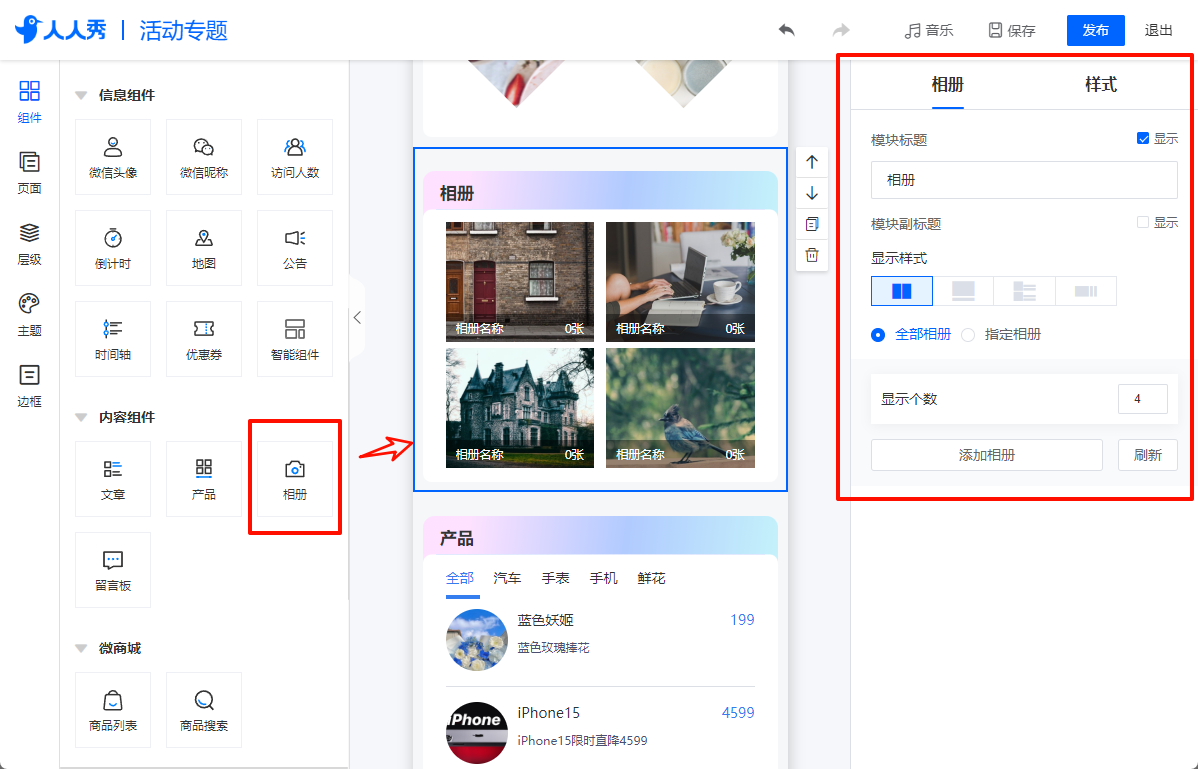Image resolution: width=1198 pixels, height=769 pixels.
Task: Click the 发布 publish button
Action: [x=1096, y=31]
